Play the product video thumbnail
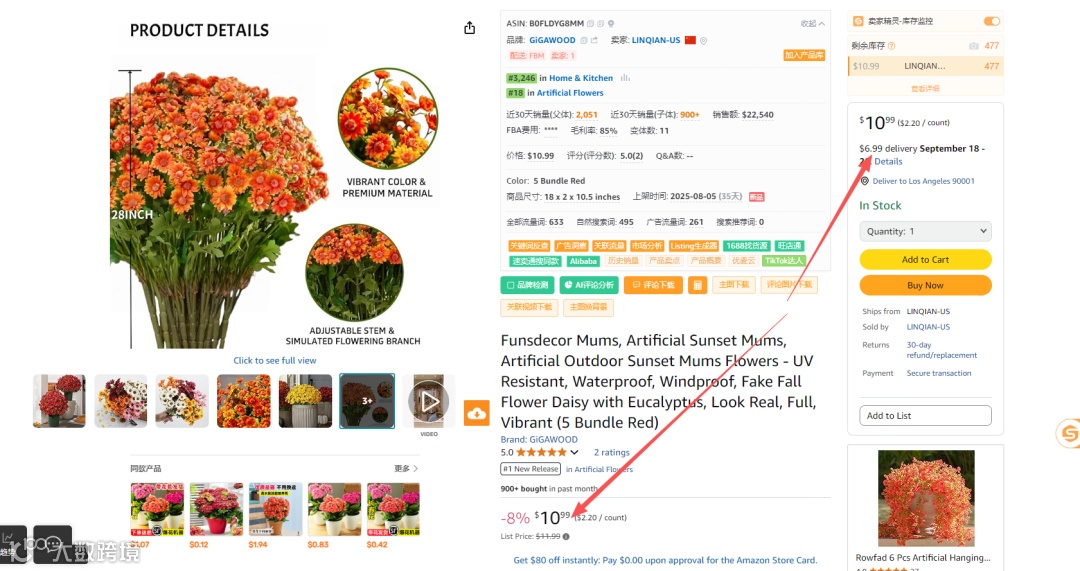 tap(428, 401)
